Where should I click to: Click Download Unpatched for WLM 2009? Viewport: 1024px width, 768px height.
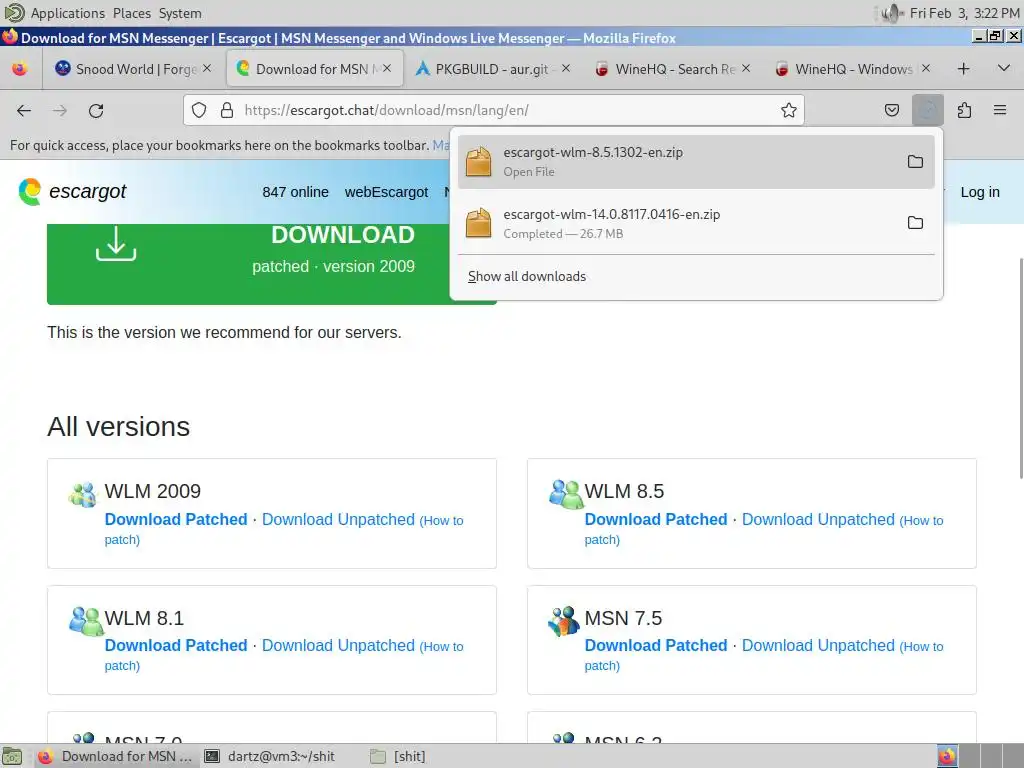(x=338, y=519)
